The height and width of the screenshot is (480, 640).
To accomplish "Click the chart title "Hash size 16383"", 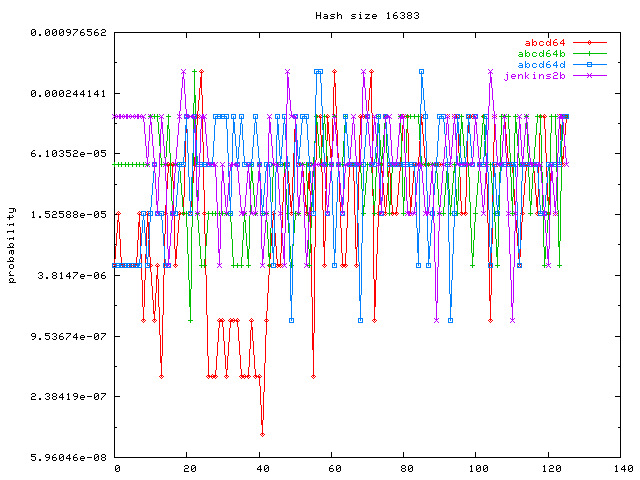I will tap(367, 16).
